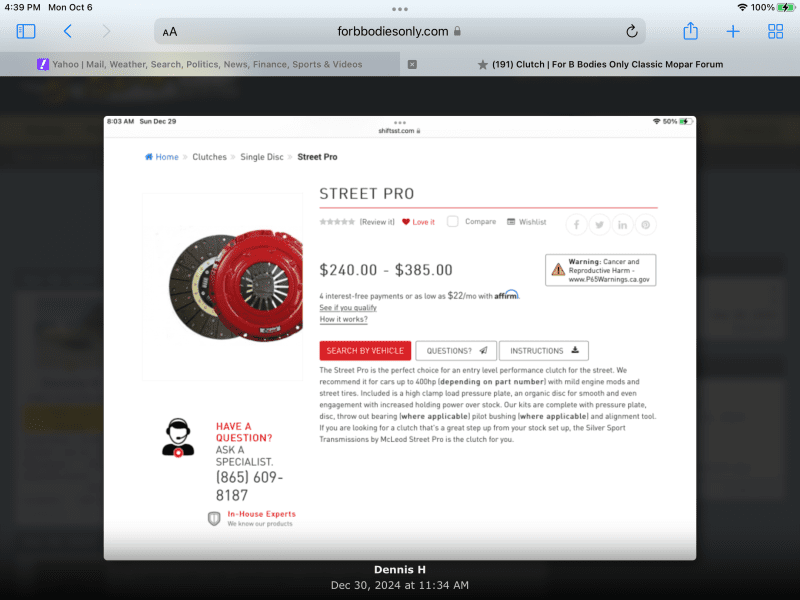This screenshot has height=600, width=800.
Task: Click the Search By Vehicle button
Action: [365, 351]
